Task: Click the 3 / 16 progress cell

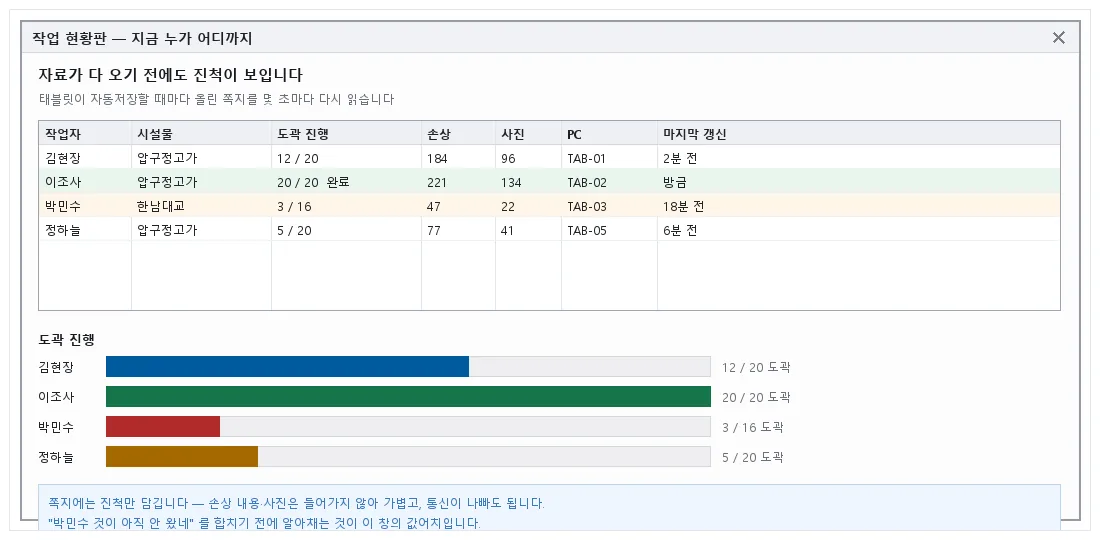Action: (347, 206)
